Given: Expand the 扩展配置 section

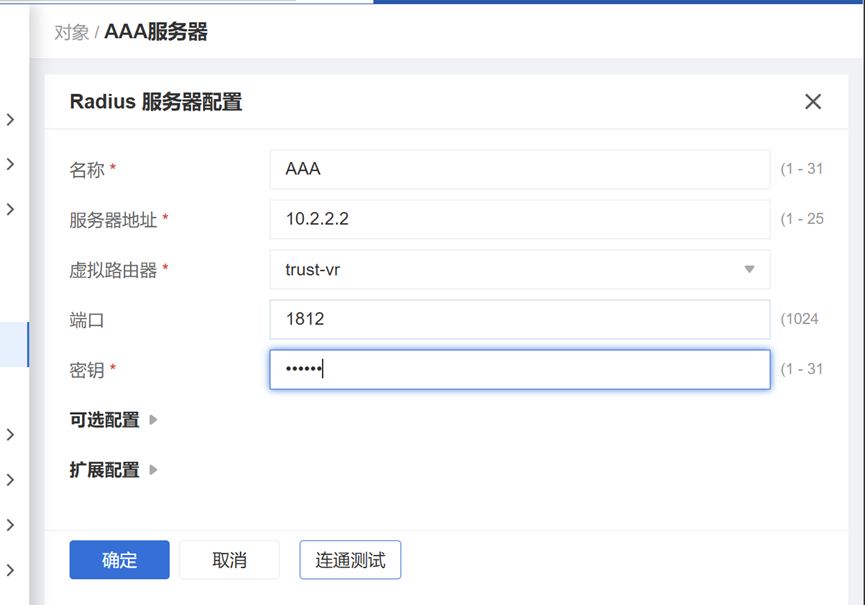Looking at the screenshot, I should (114, 470).
